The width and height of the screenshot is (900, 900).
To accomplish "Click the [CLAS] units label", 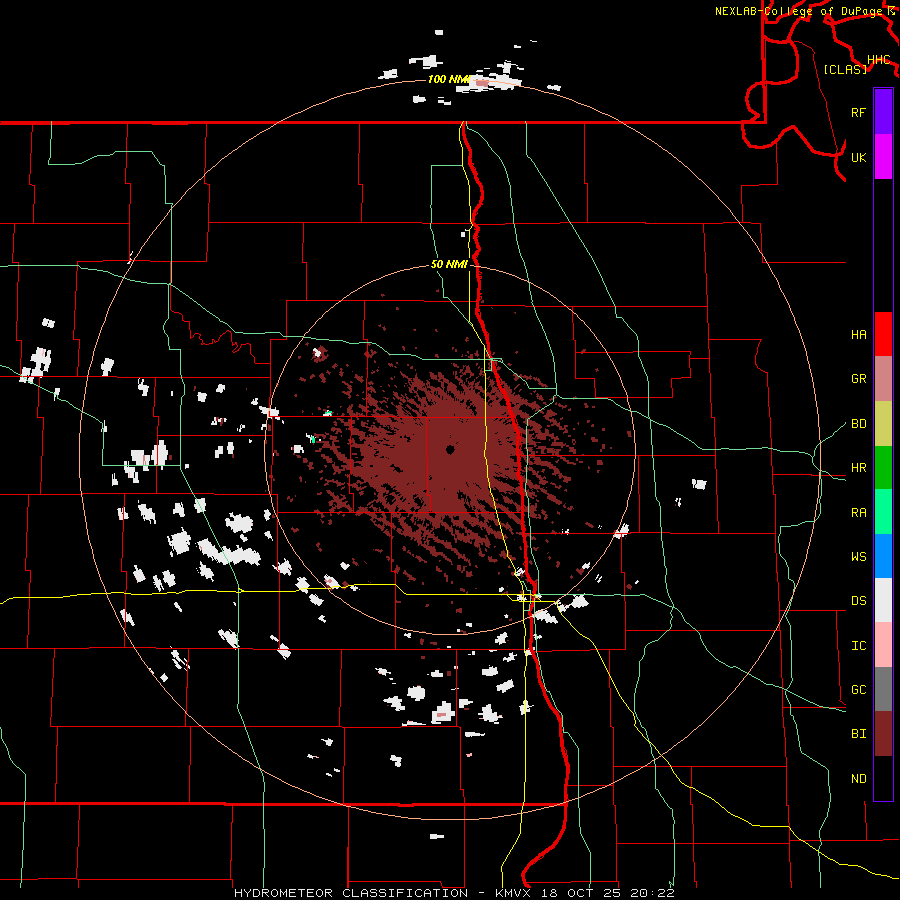I will pyautogui.click(x=845, y=69).
